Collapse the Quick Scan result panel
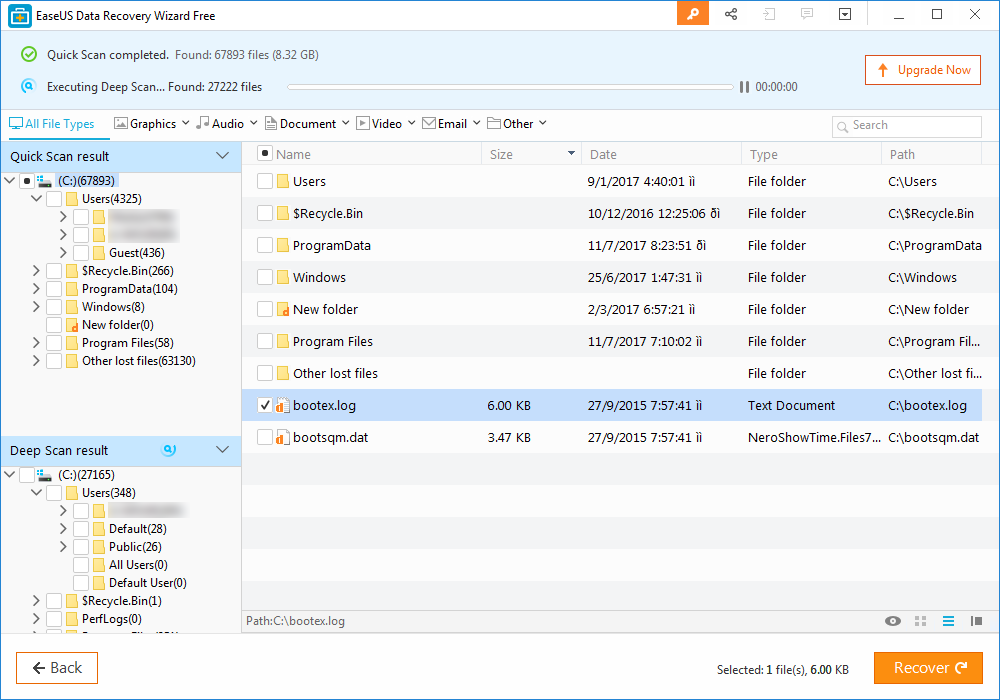Image resolution: width=1000 pixels, height=700 pixels. [x=223, y=156]
